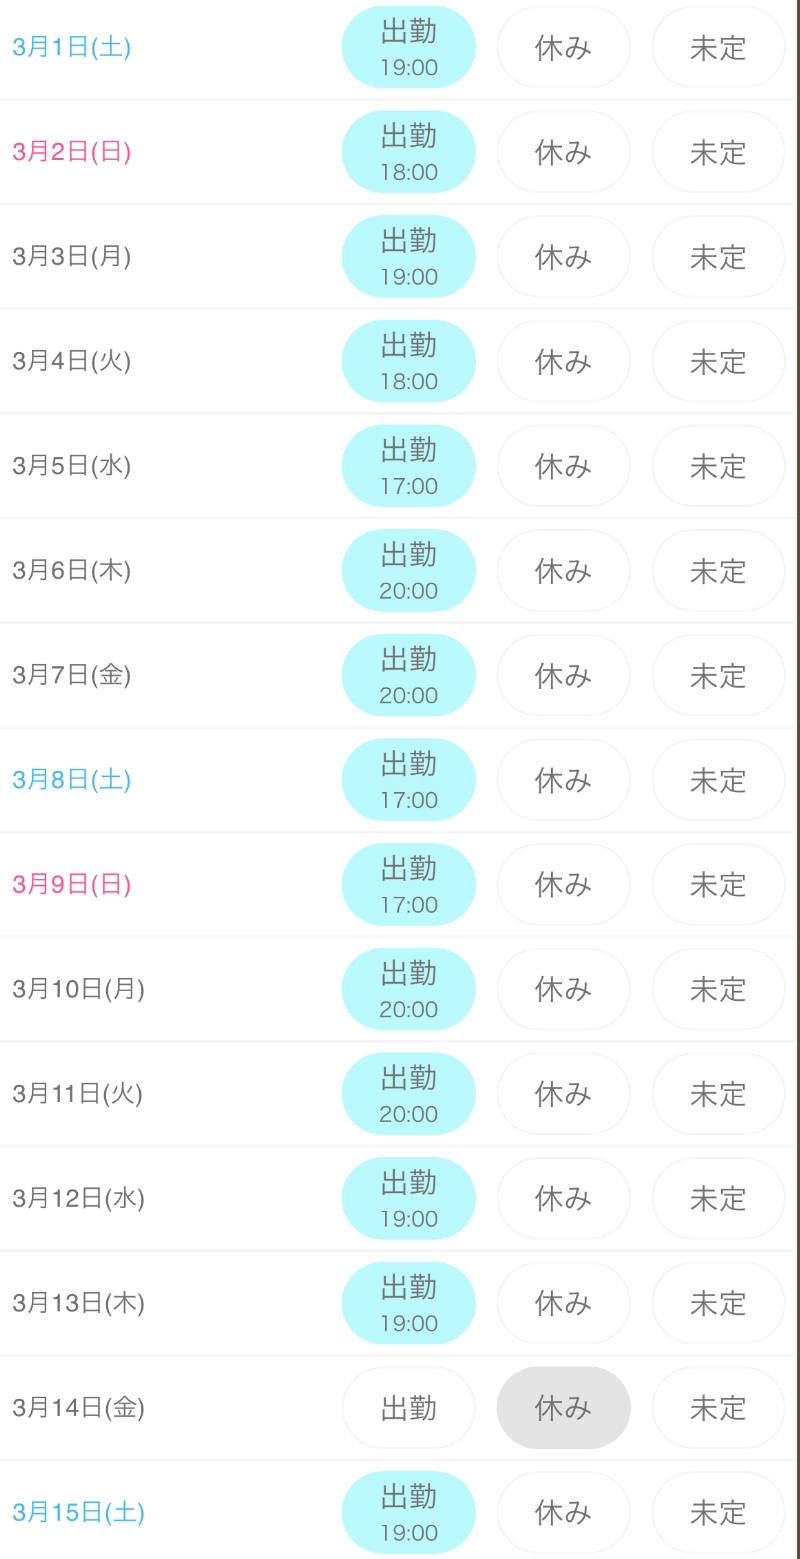Tap 出勤 17:00 on March 5
Viewport: 800px width, 1559px height.
(x=408, y=466)
